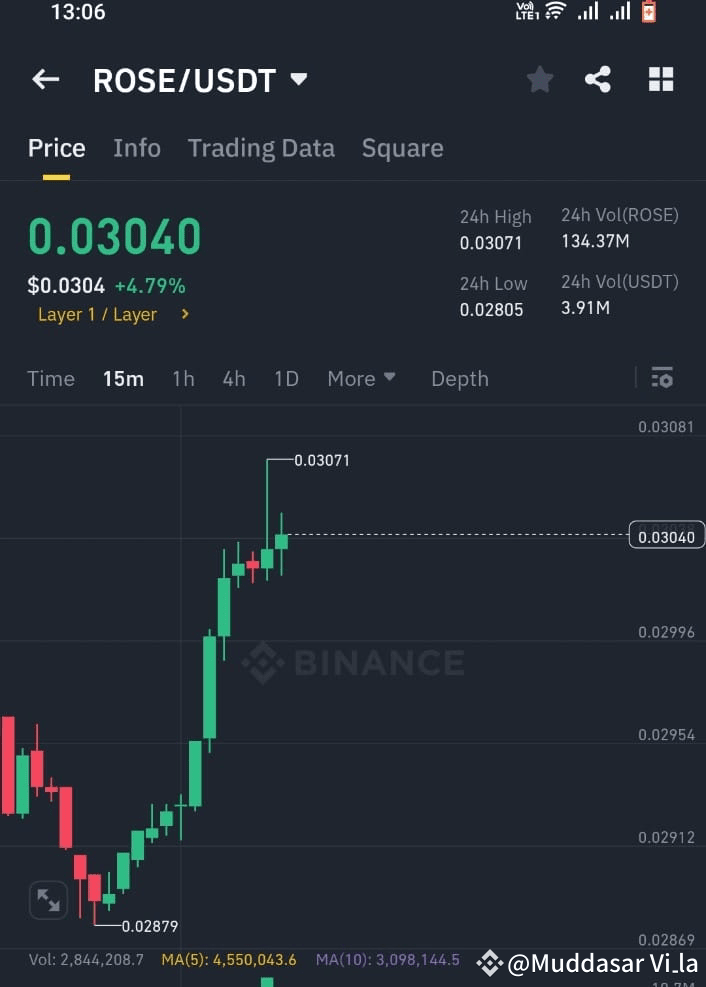Tap the 0.03071 chart high label
The height and width of the screenshot is (987, 706).
(322, 460)
